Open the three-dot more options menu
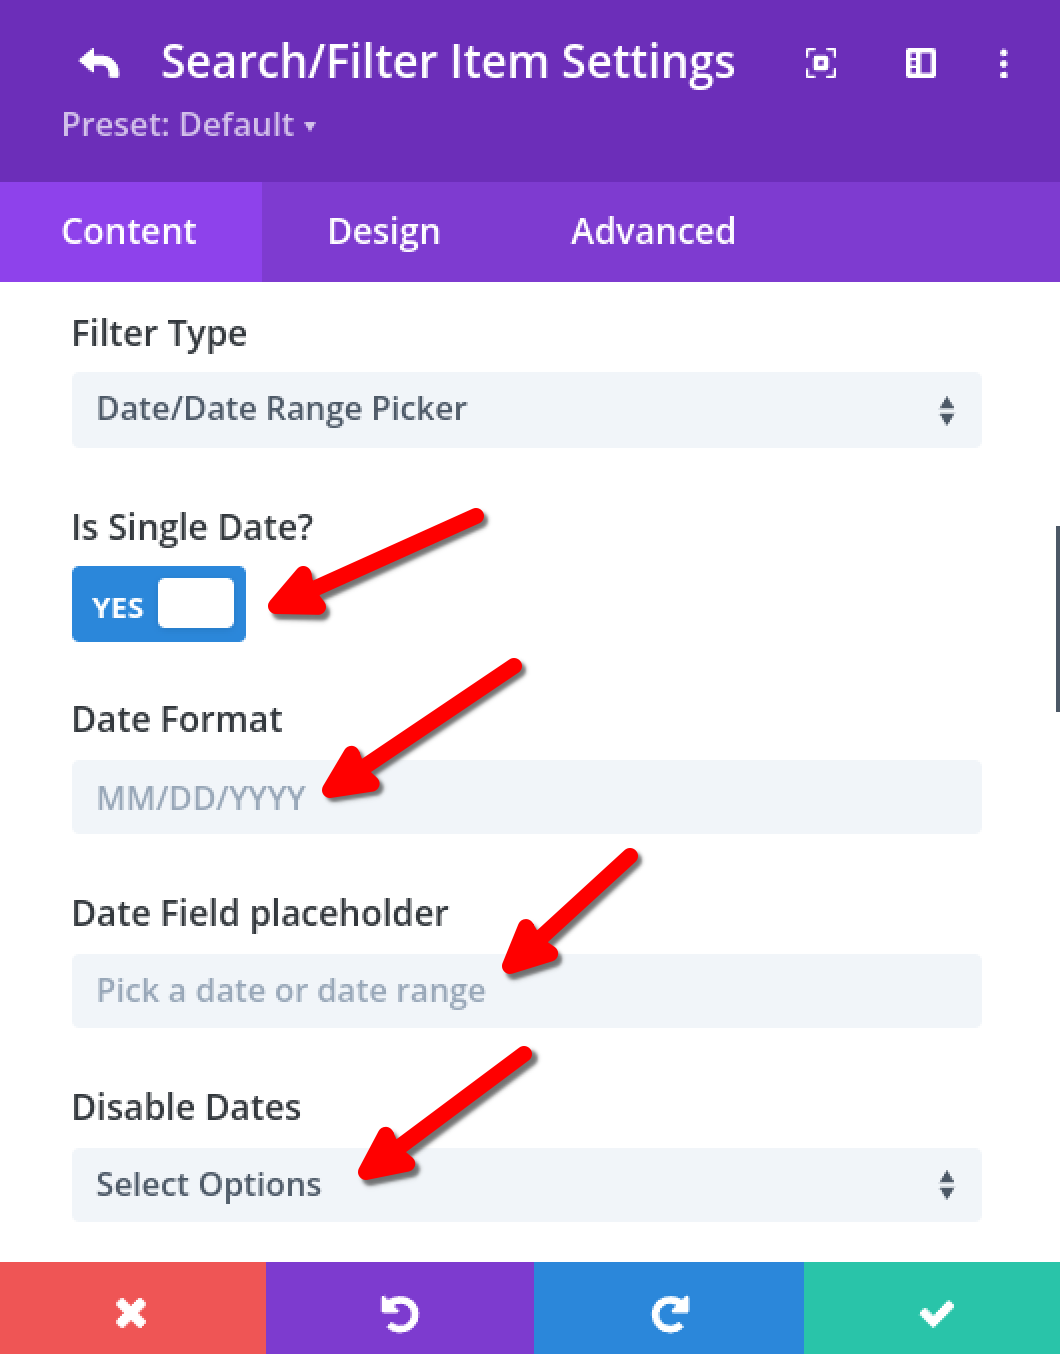 coord(1003,64)
